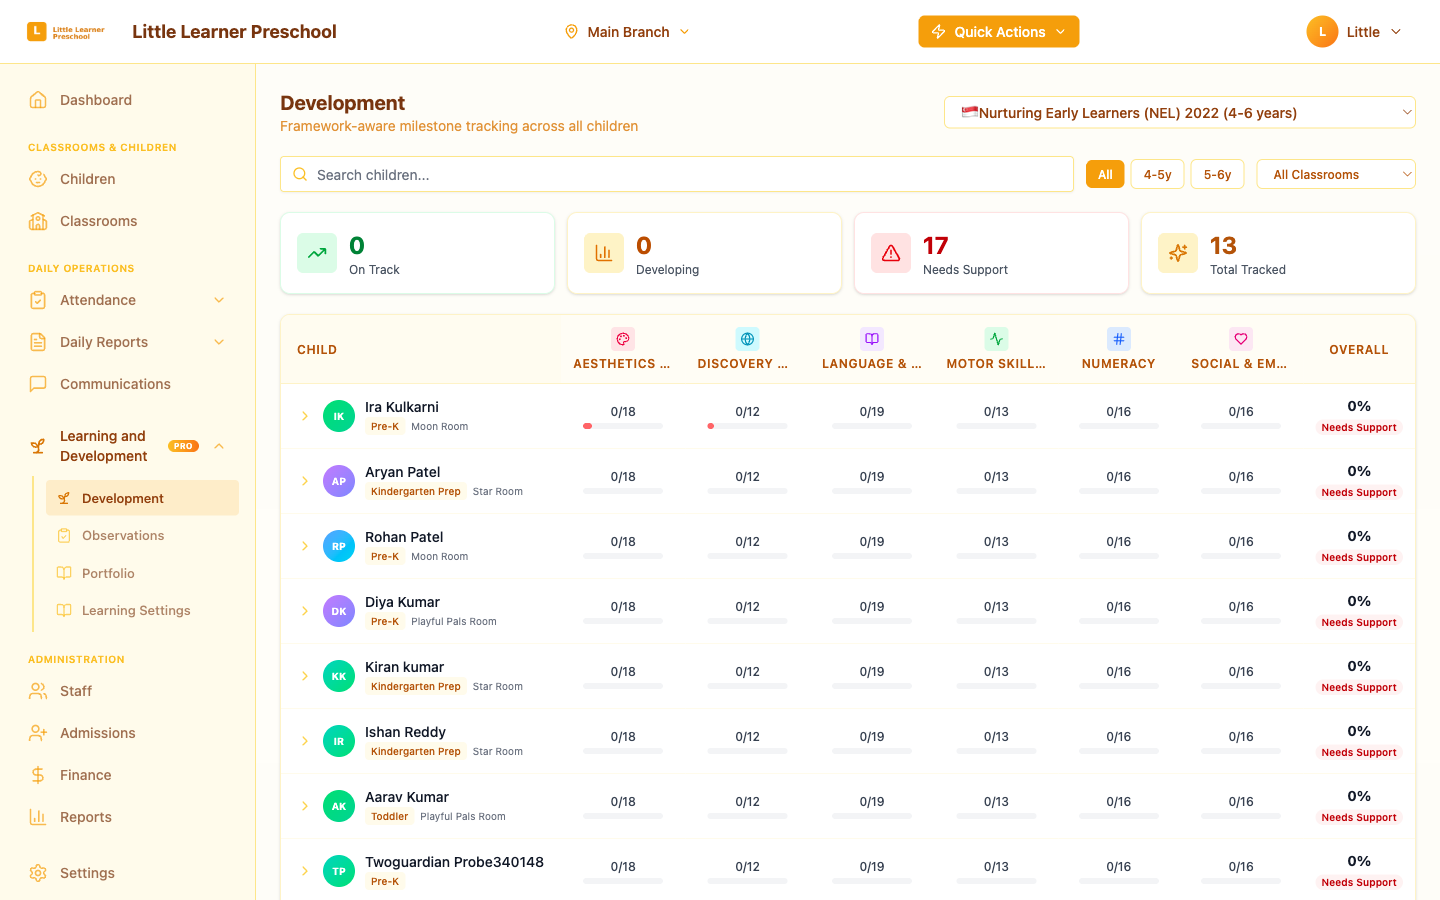Viewport: 1440px width, 900px height.
Task: Click the Discovery globe icon in header
Action: pyautogui.click(x=747, y=339)
